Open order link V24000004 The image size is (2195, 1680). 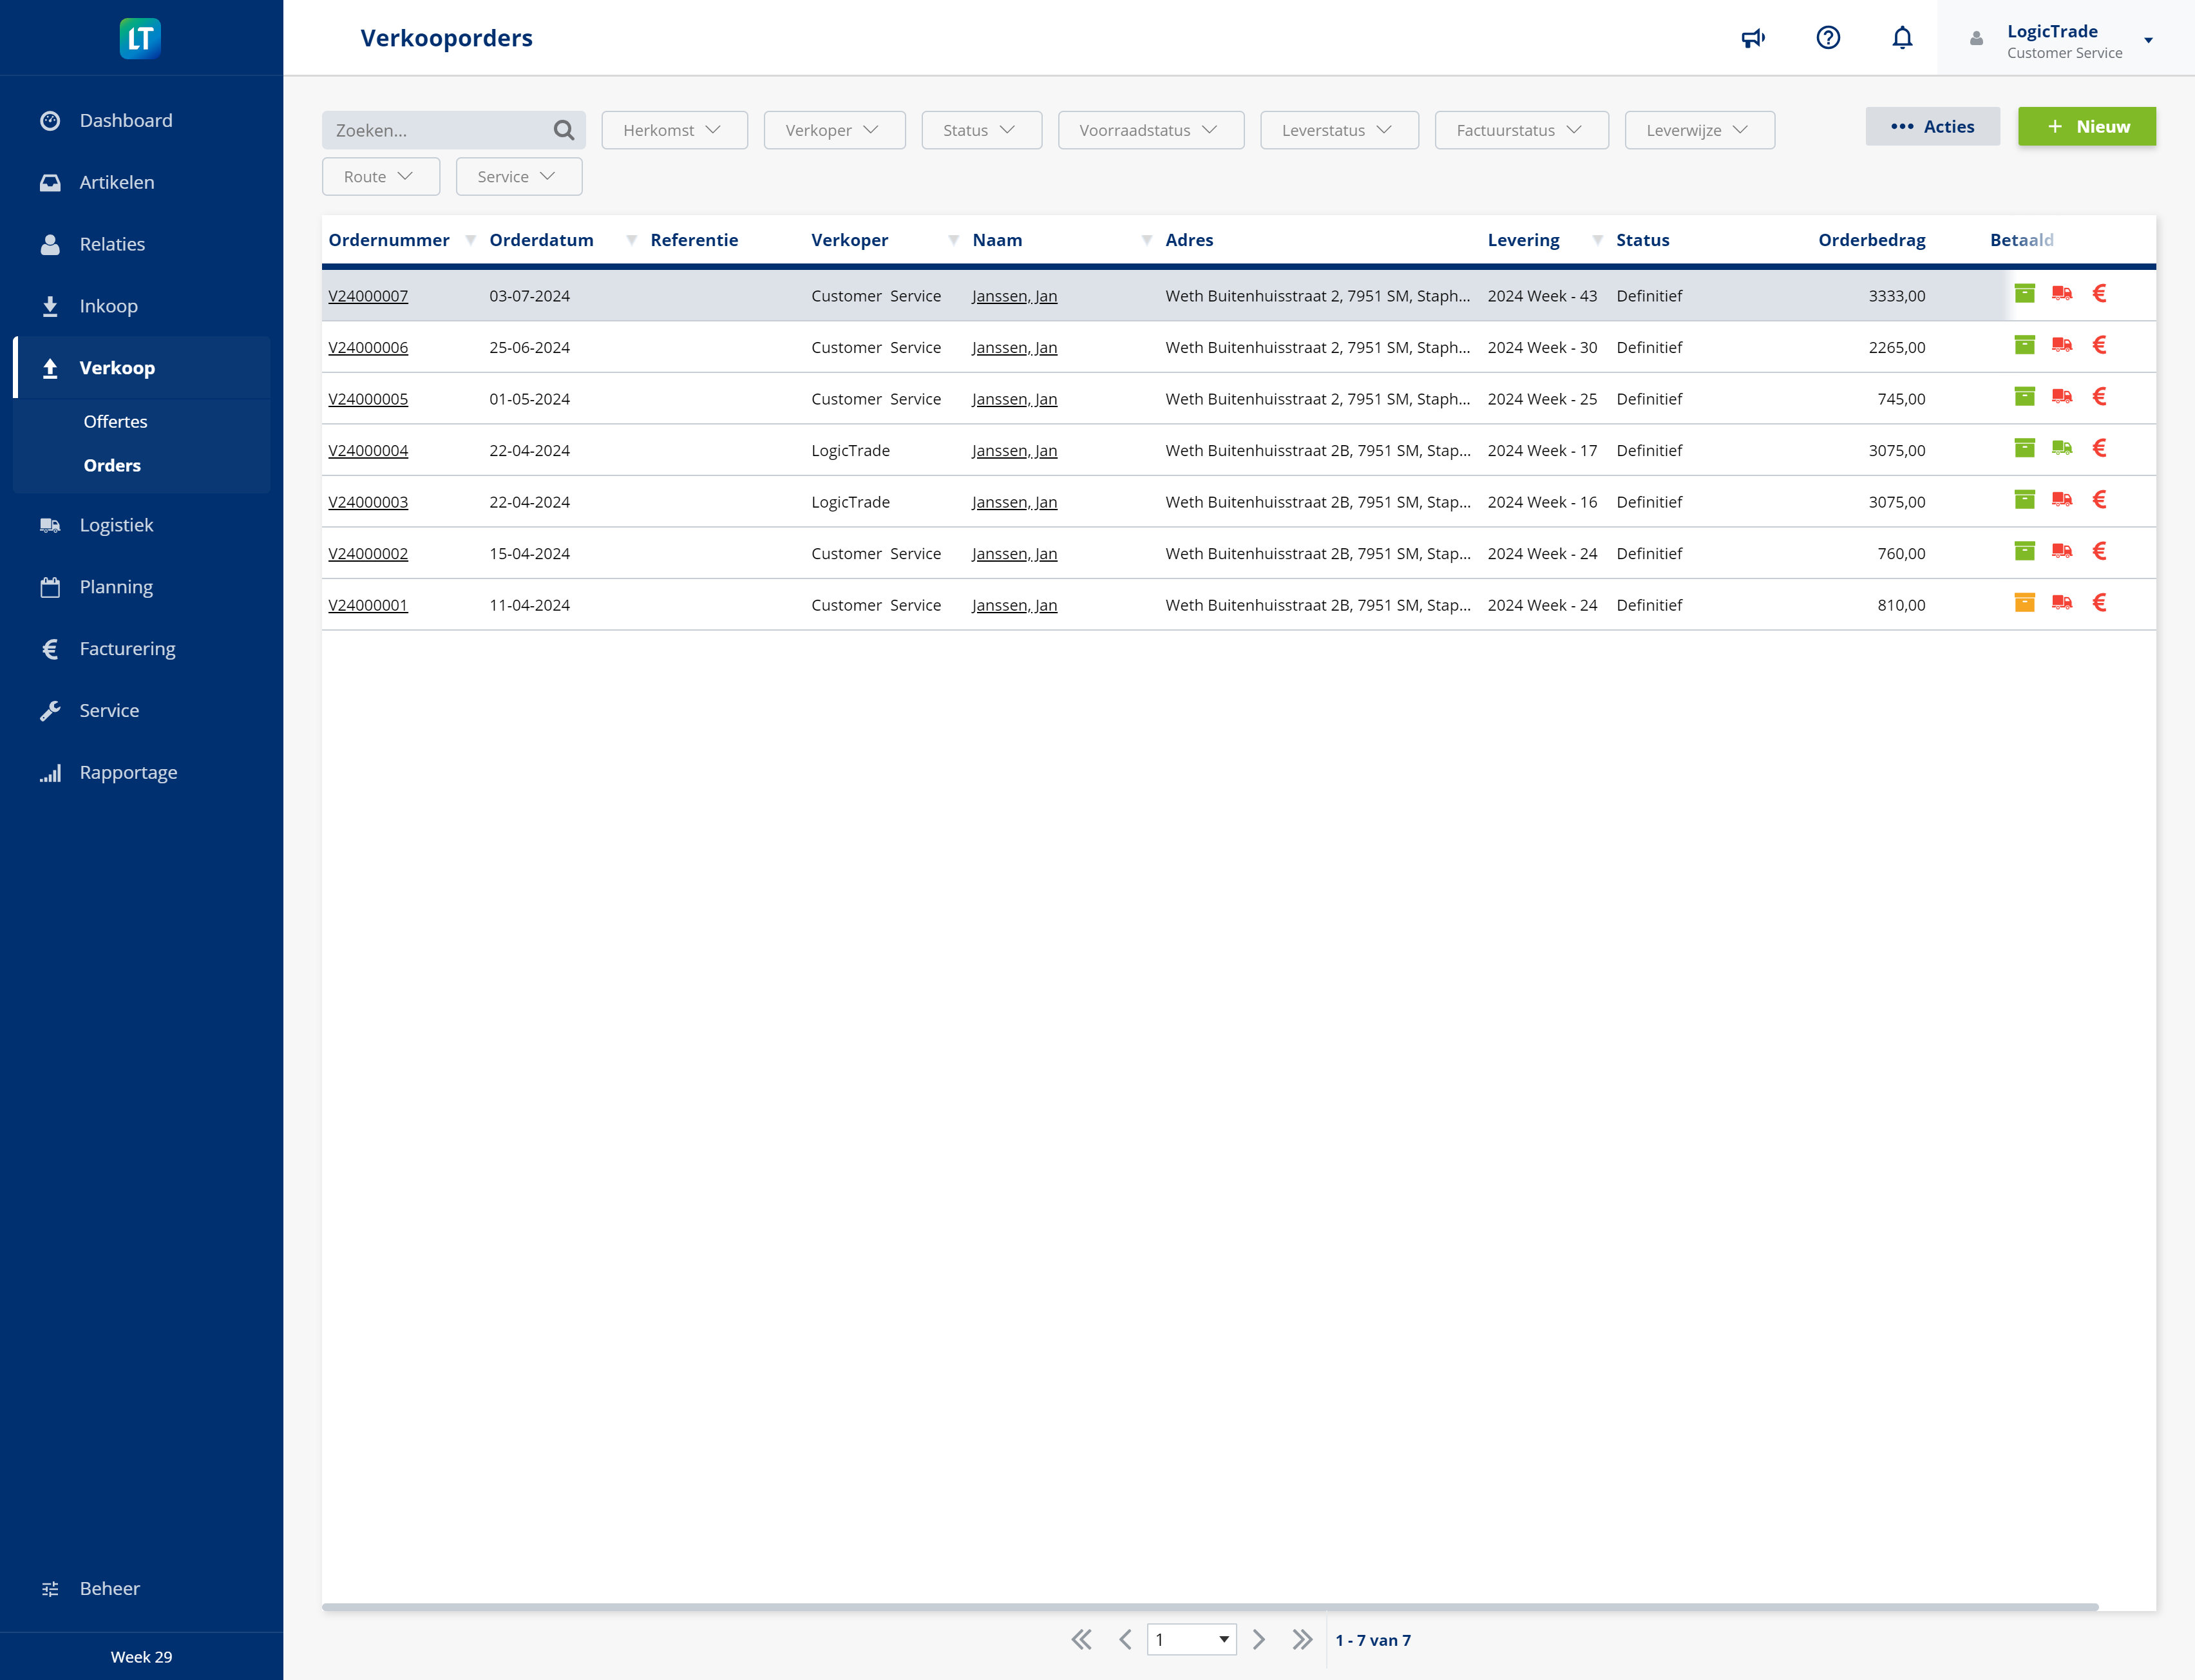pos(368,451)
